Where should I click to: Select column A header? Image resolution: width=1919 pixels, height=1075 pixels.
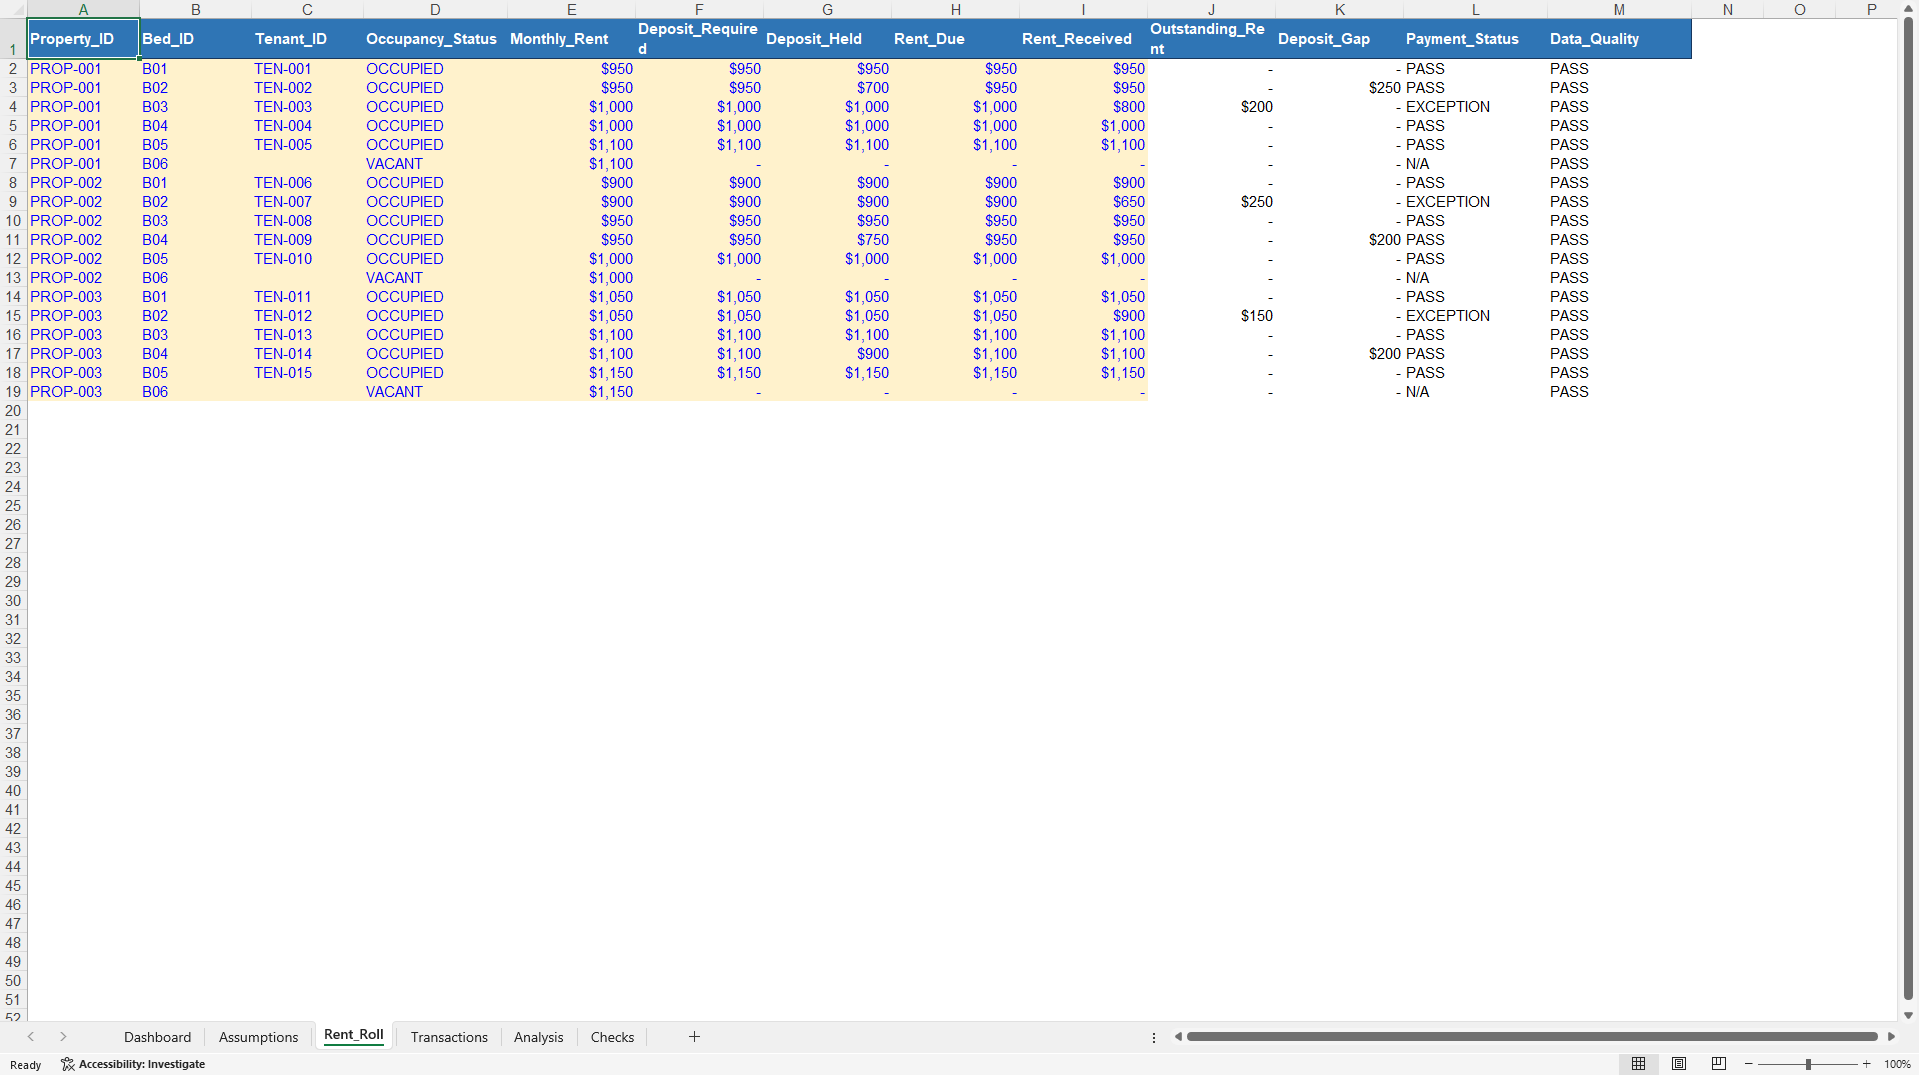(83, 9)
